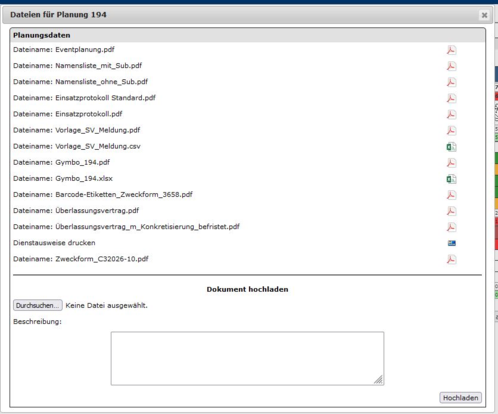The image size is (498, 414).
Task: Open the Zweckform_C32026-10.pdf PDF icon
Action: (x=451, y=259)
